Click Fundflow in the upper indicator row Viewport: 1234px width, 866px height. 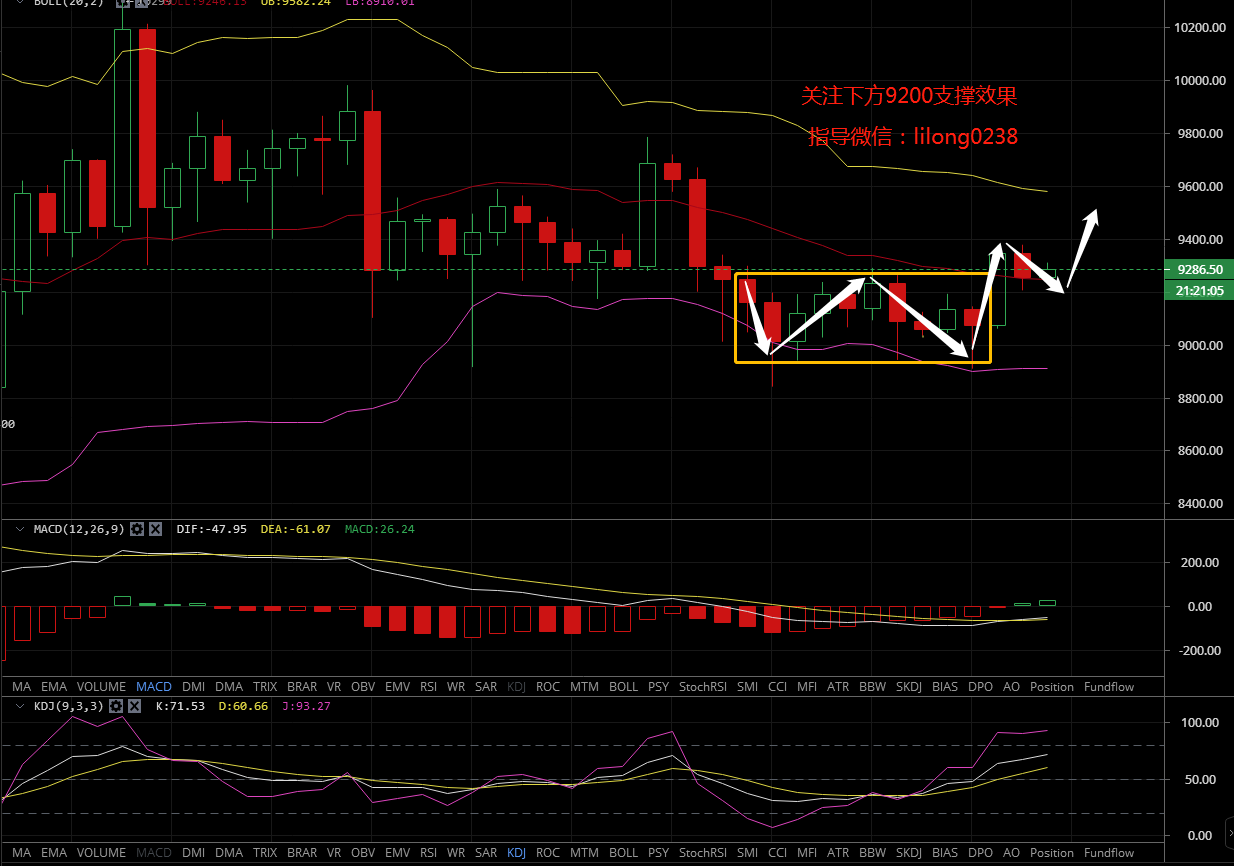[x=1109, y=687]
